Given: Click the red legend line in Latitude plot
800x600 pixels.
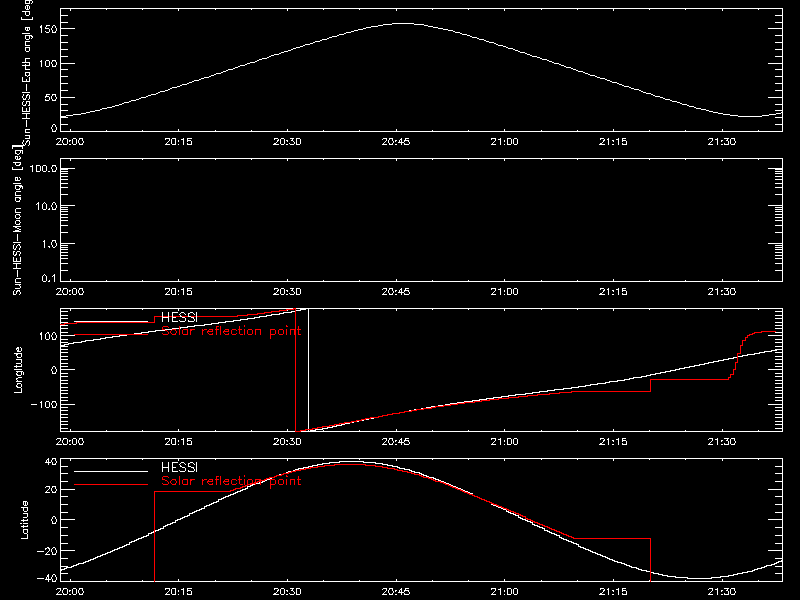Looking at the screenshot, I should coord(111,485).
